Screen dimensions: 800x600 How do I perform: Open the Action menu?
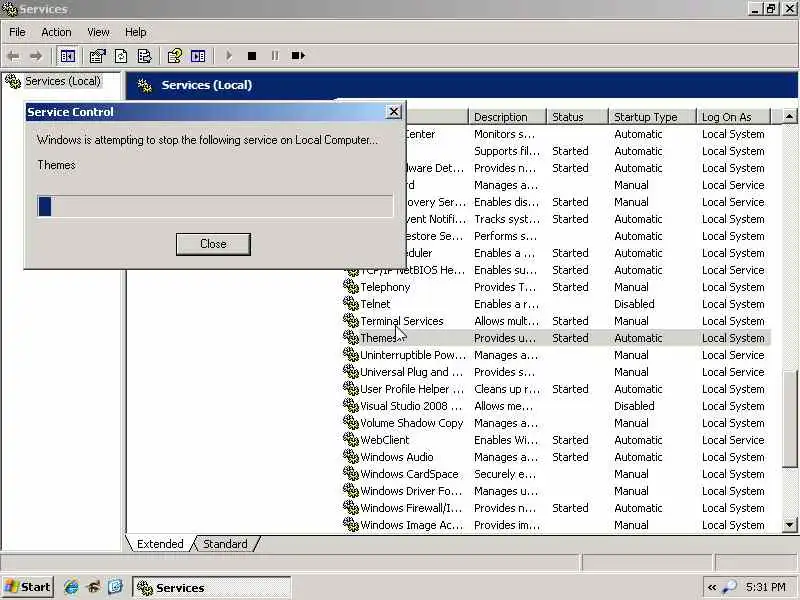click(56, 32)
